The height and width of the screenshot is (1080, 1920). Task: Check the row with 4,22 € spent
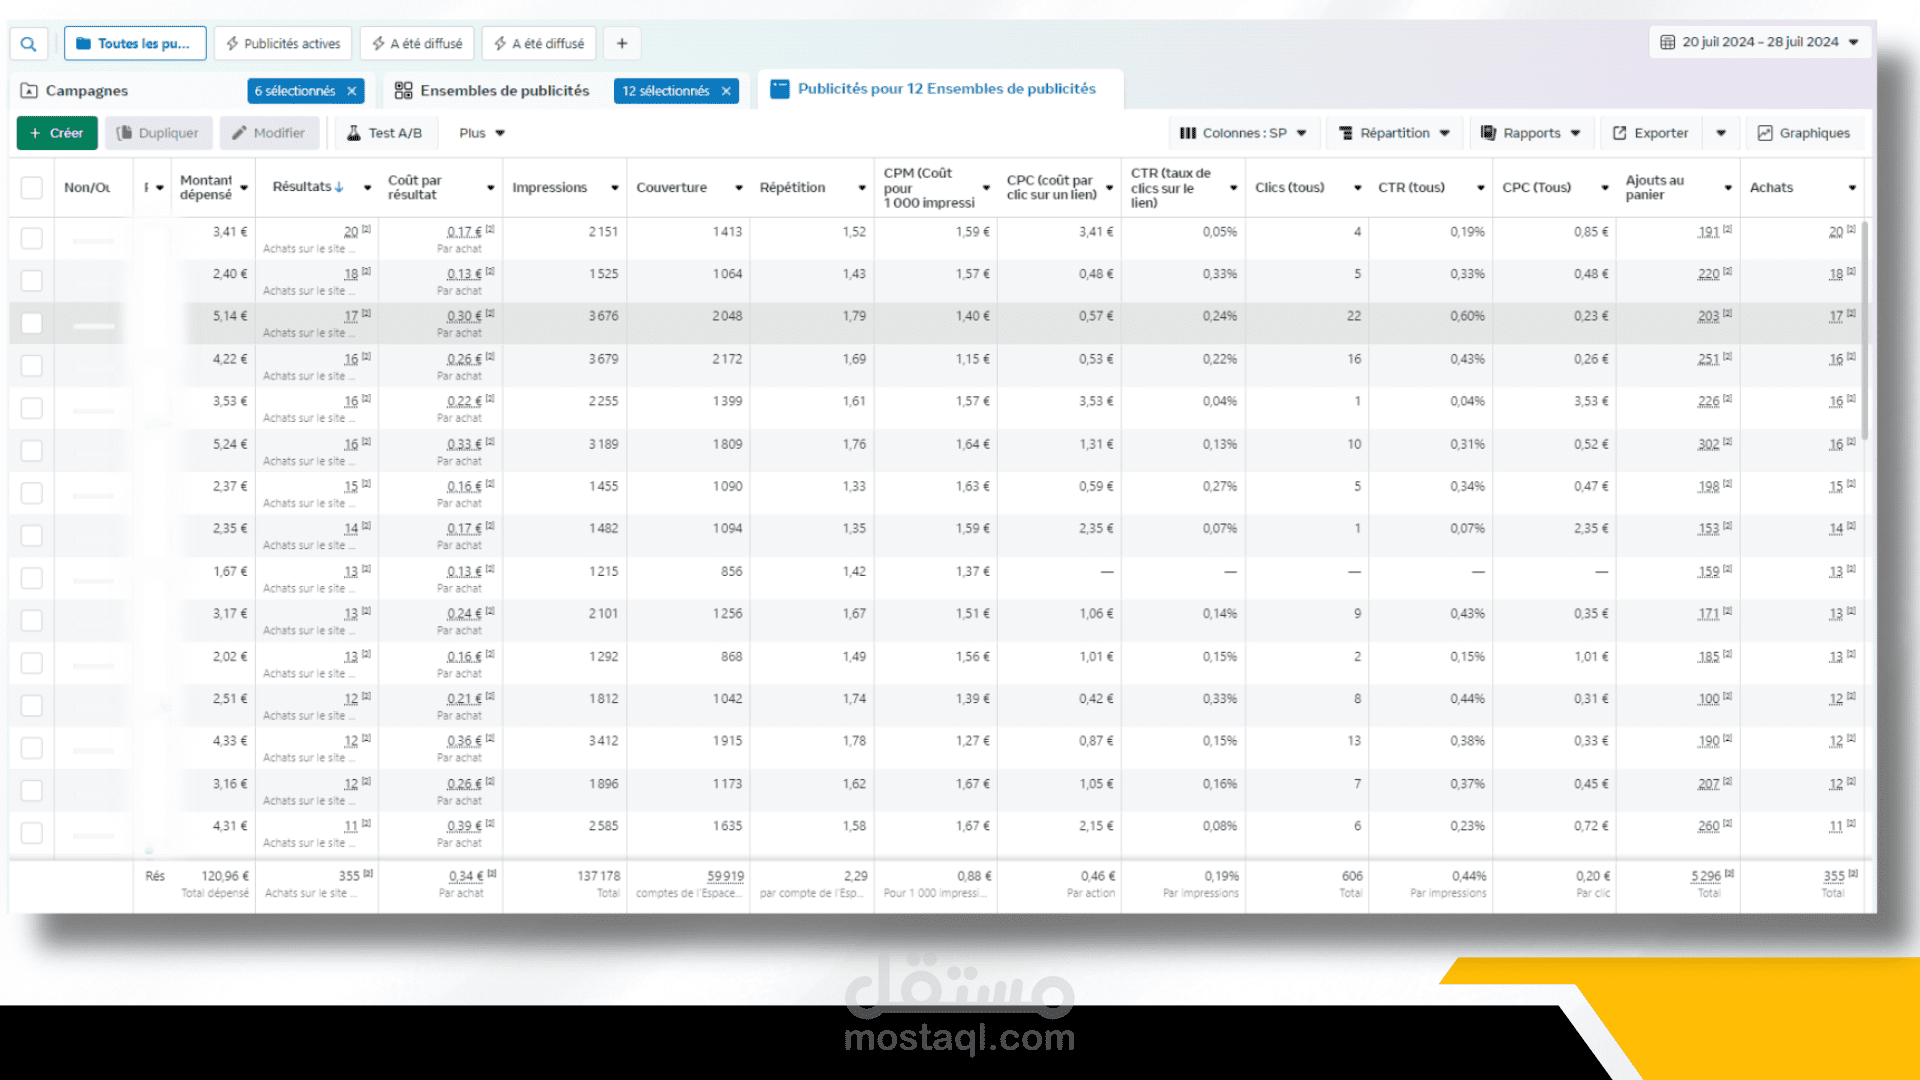[32, 366]
